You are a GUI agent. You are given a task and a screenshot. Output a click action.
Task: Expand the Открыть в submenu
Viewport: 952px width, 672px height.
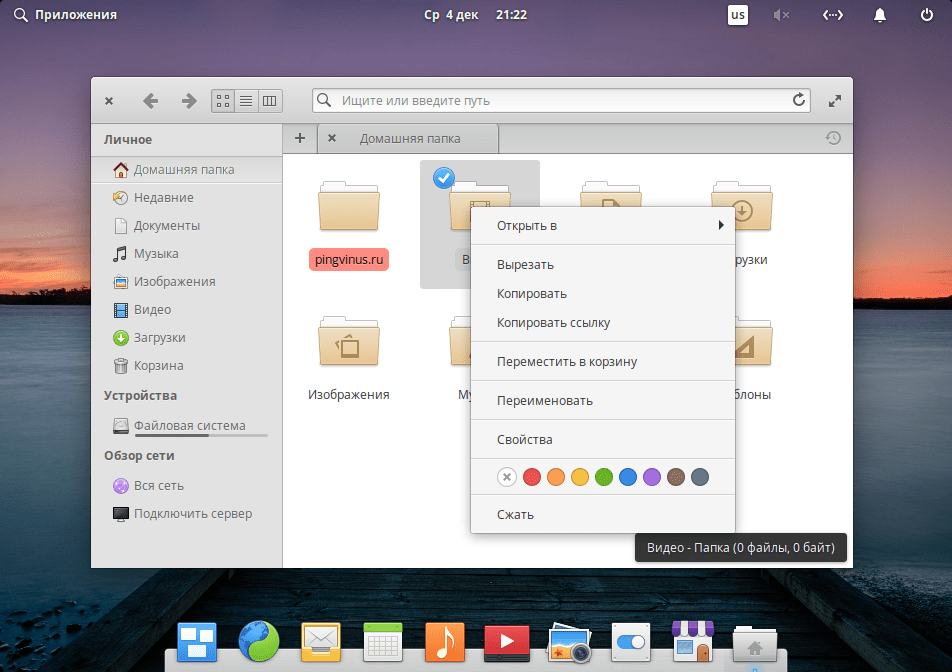tap(603, 225)
